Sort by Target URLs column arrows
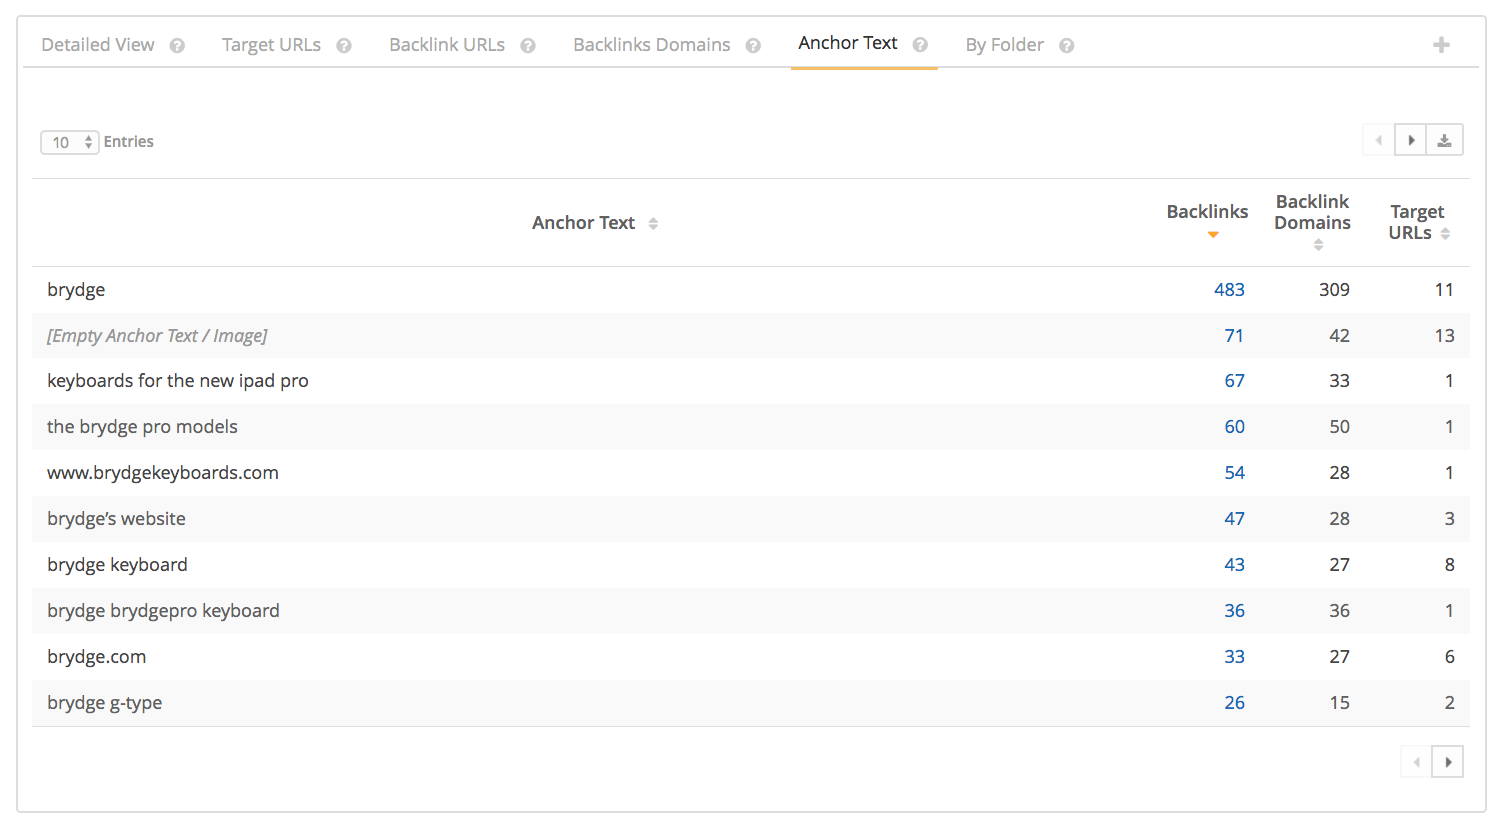The width and height of the screenshot is (1502, 824). pos(1445,234)
